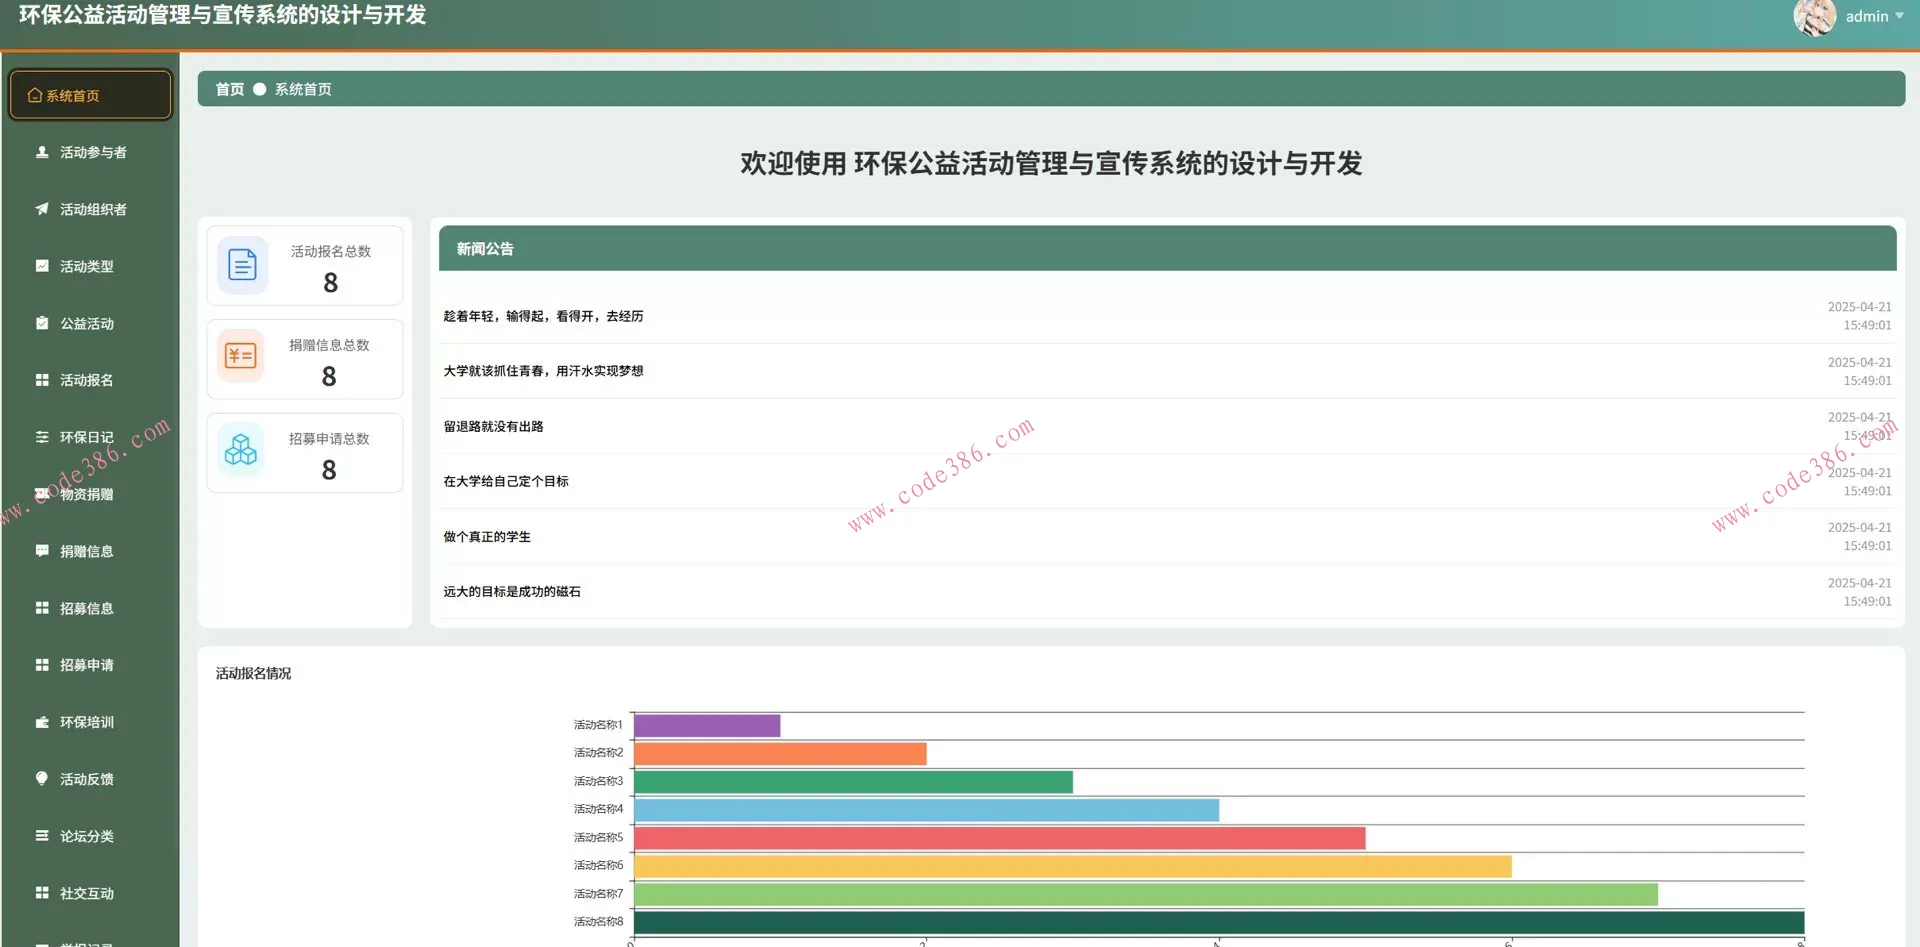Click the lightbulb icon beside 活动反馈
1920x947 pixels.
pos(42,778)
